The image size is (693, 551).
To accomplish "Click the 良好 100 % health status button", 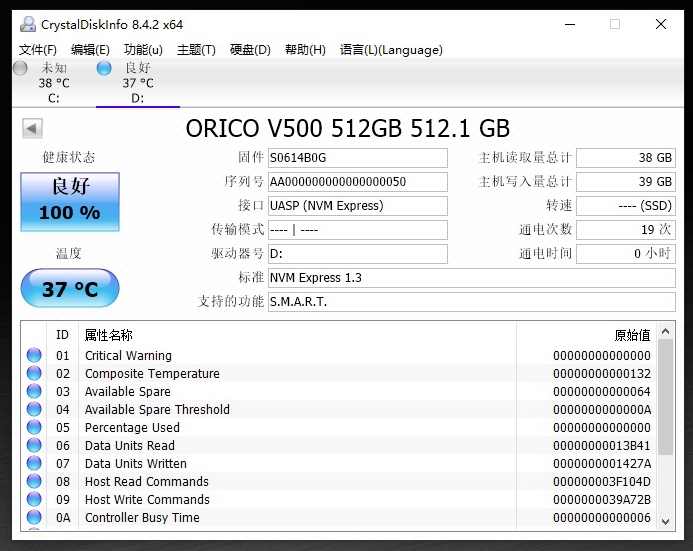I will tap(70, 202).
